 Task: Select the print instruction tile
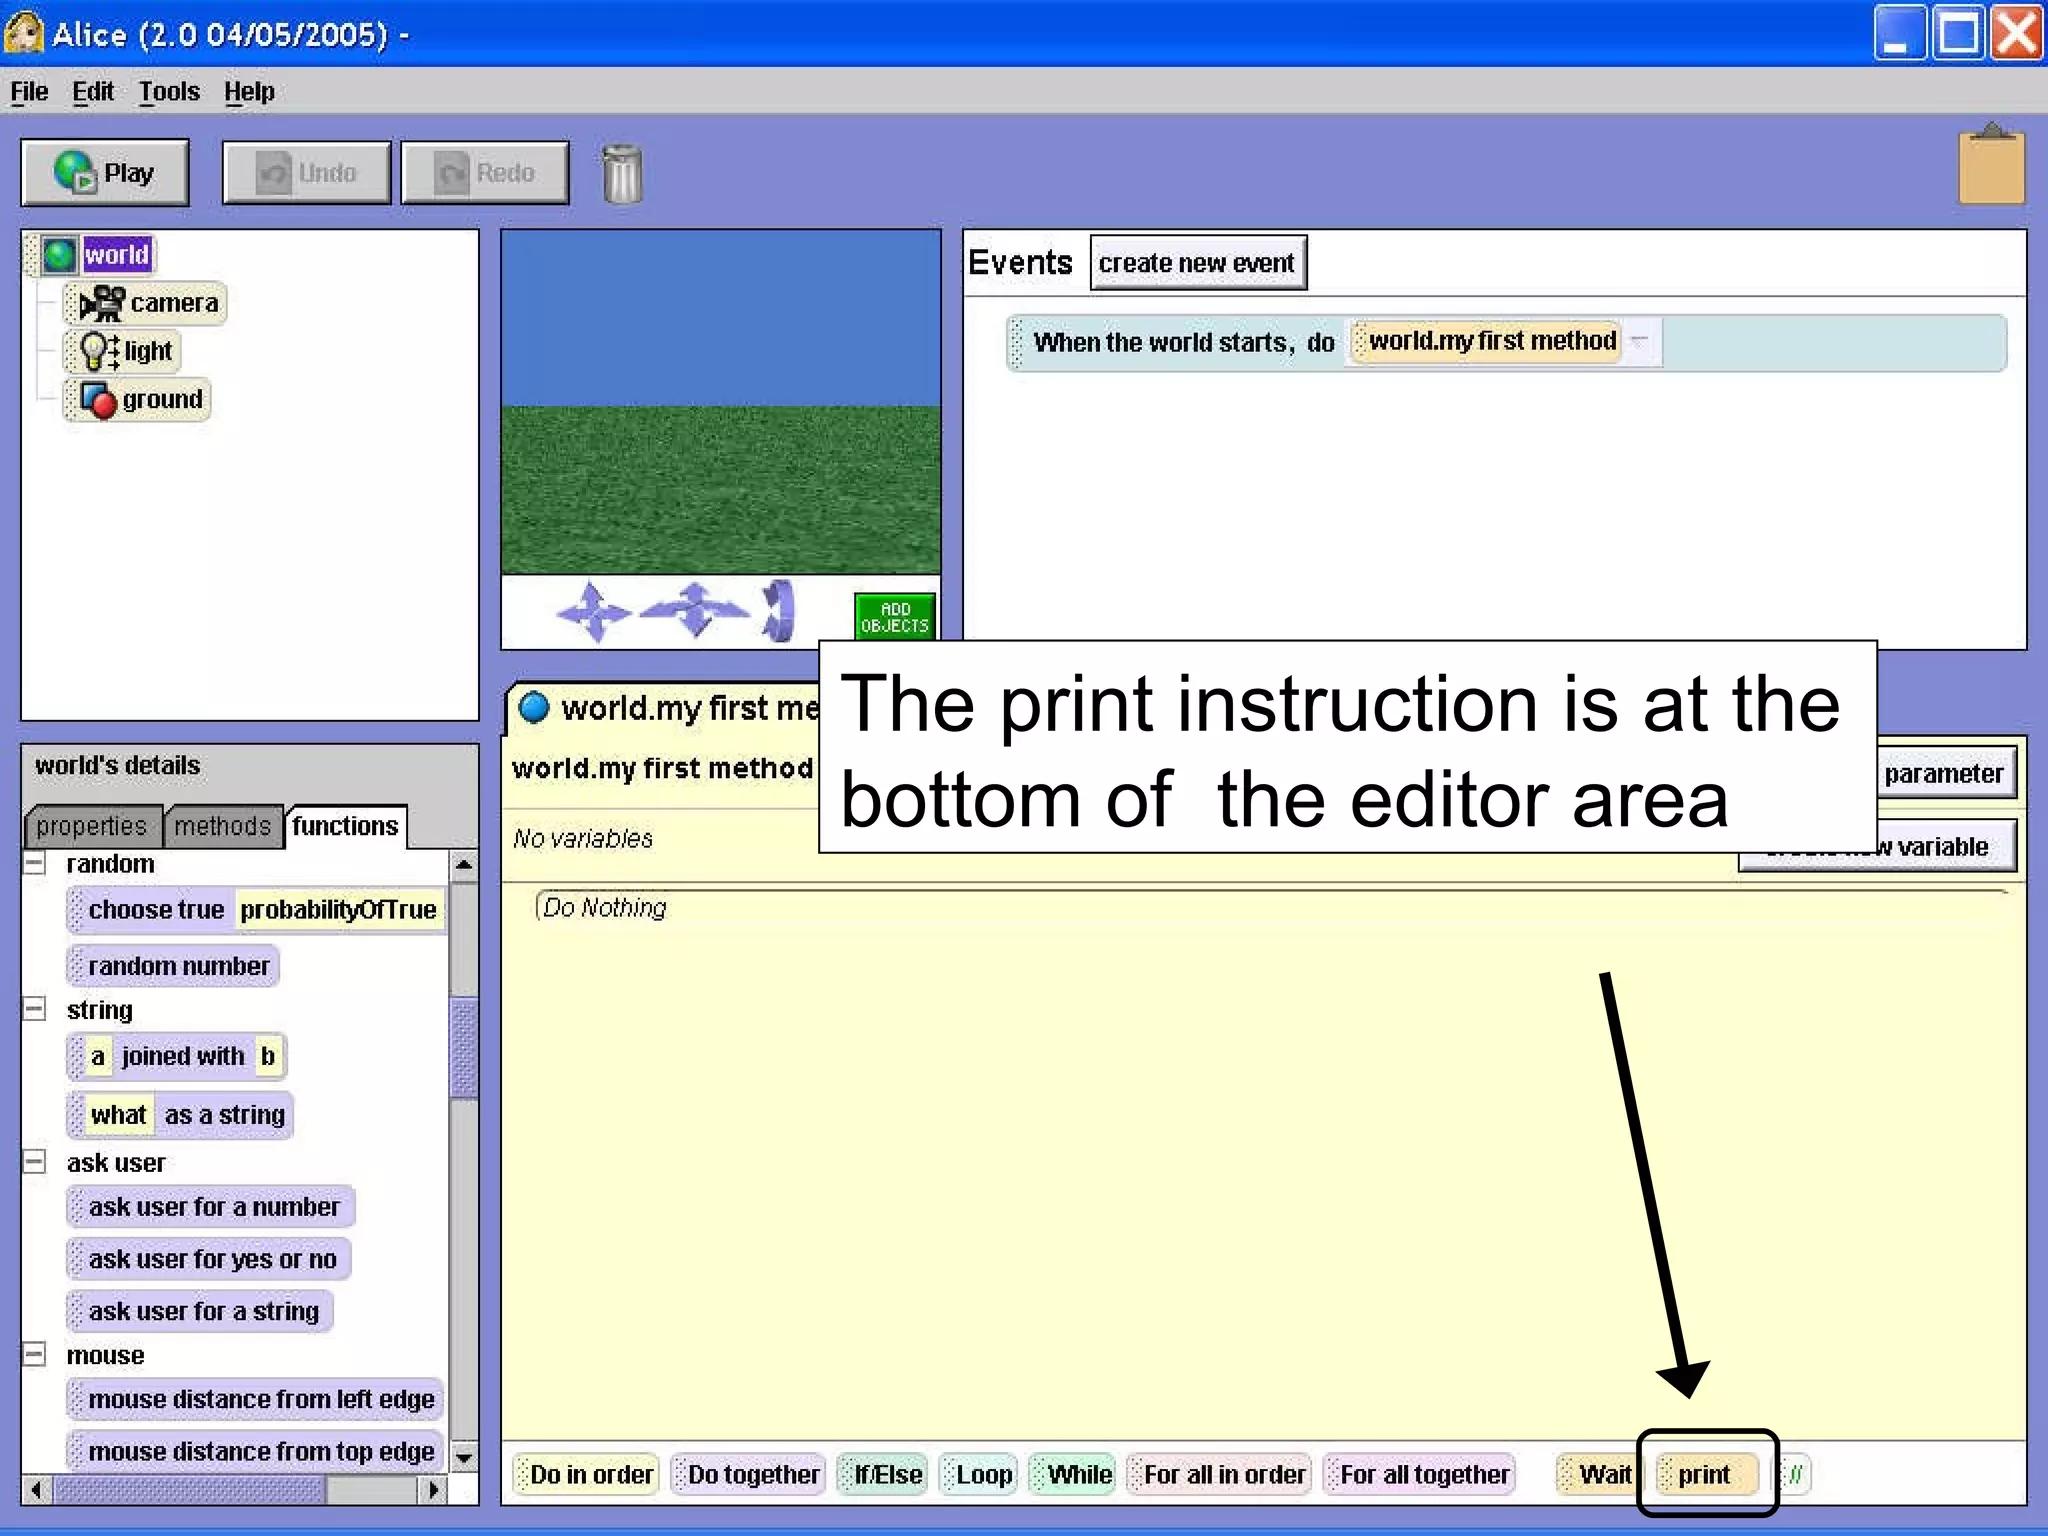(1707, 1474)
